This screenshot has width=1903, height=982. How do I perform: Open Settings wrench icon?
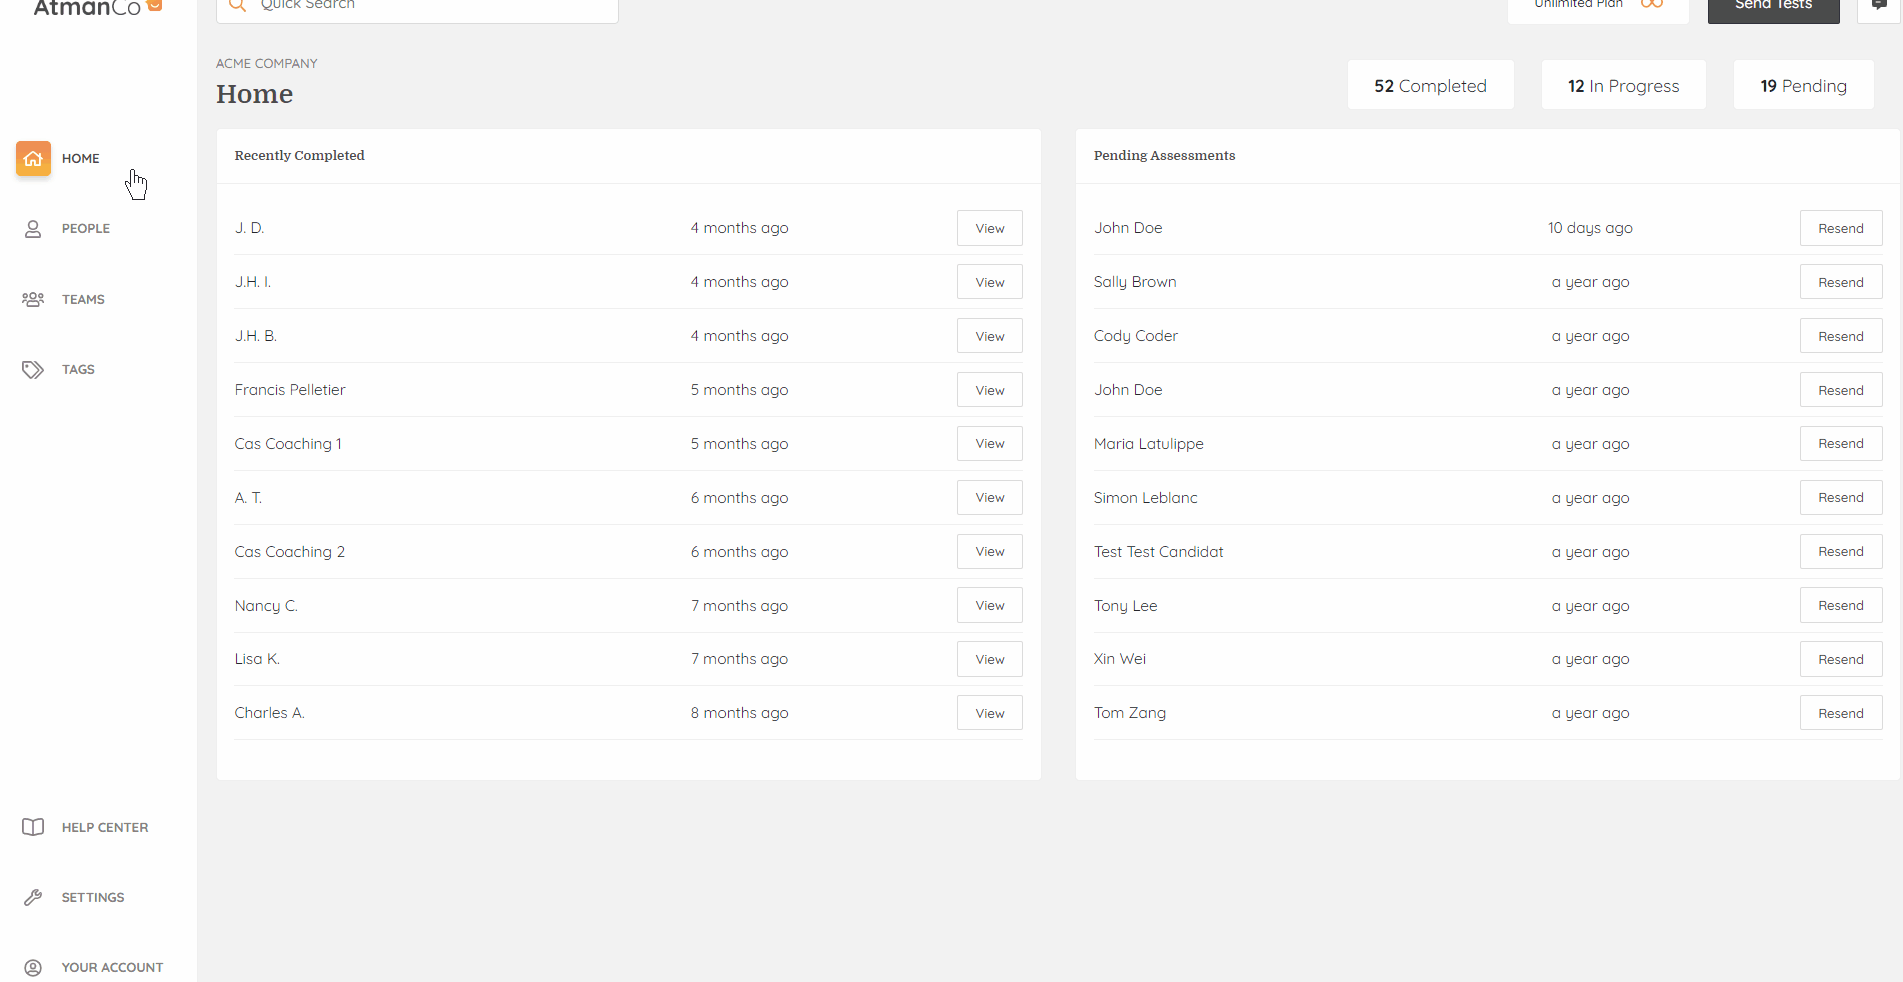[33, 897]
